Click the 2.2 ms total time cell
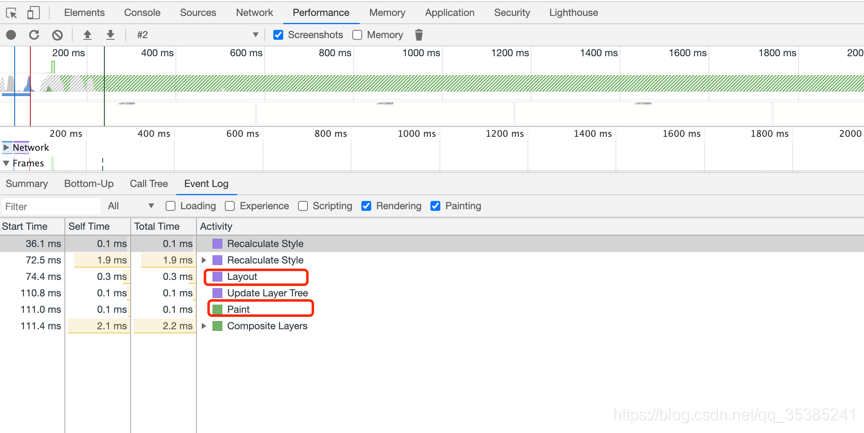The image size is (864, 433). (164, 326)
